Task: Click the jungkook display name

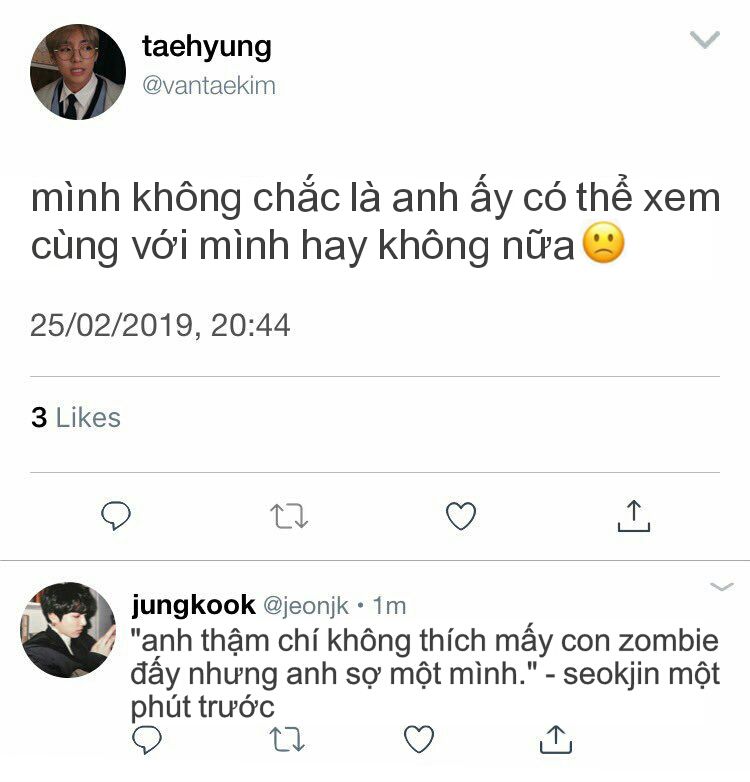Action: click(193, 605)
